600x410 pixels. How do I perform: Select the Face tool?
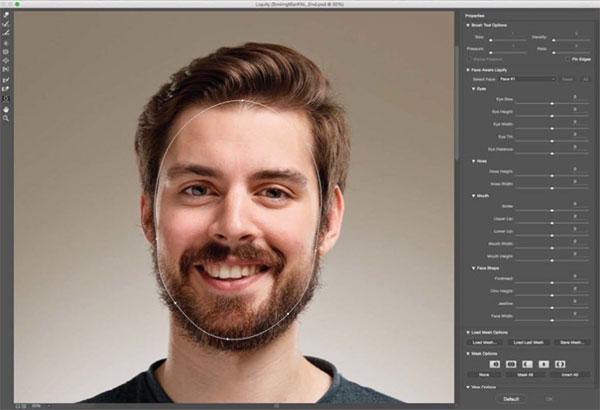click(6, 98)
